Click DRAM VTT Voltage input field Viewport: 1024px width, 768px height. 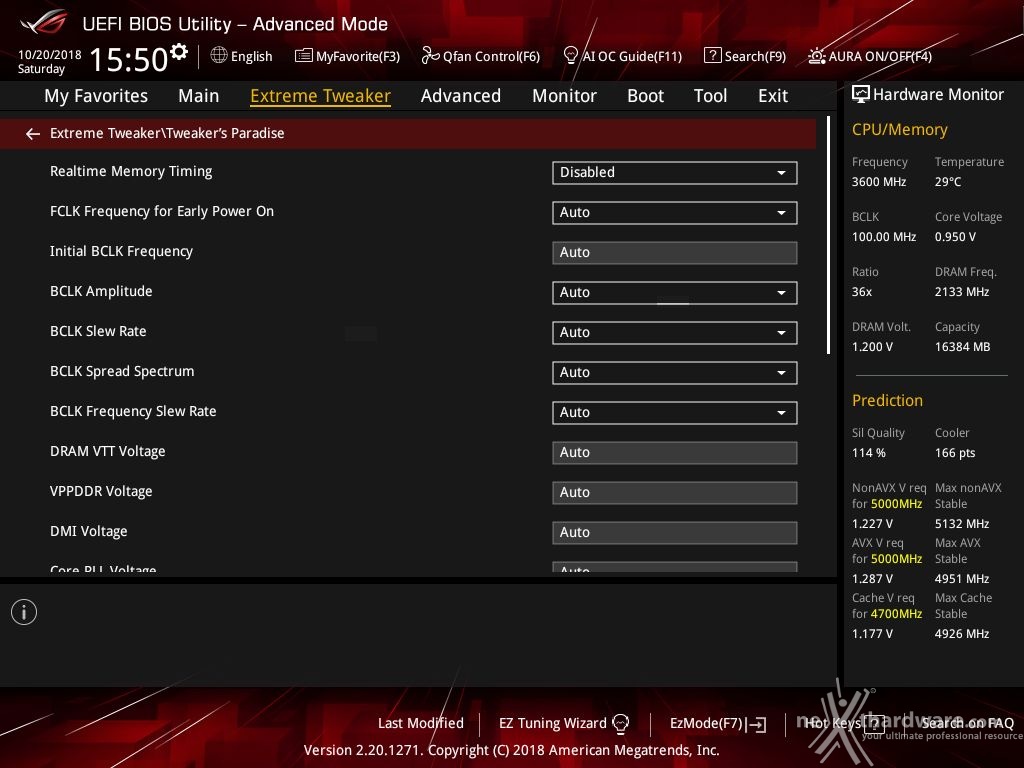click(x=675, y=453)
